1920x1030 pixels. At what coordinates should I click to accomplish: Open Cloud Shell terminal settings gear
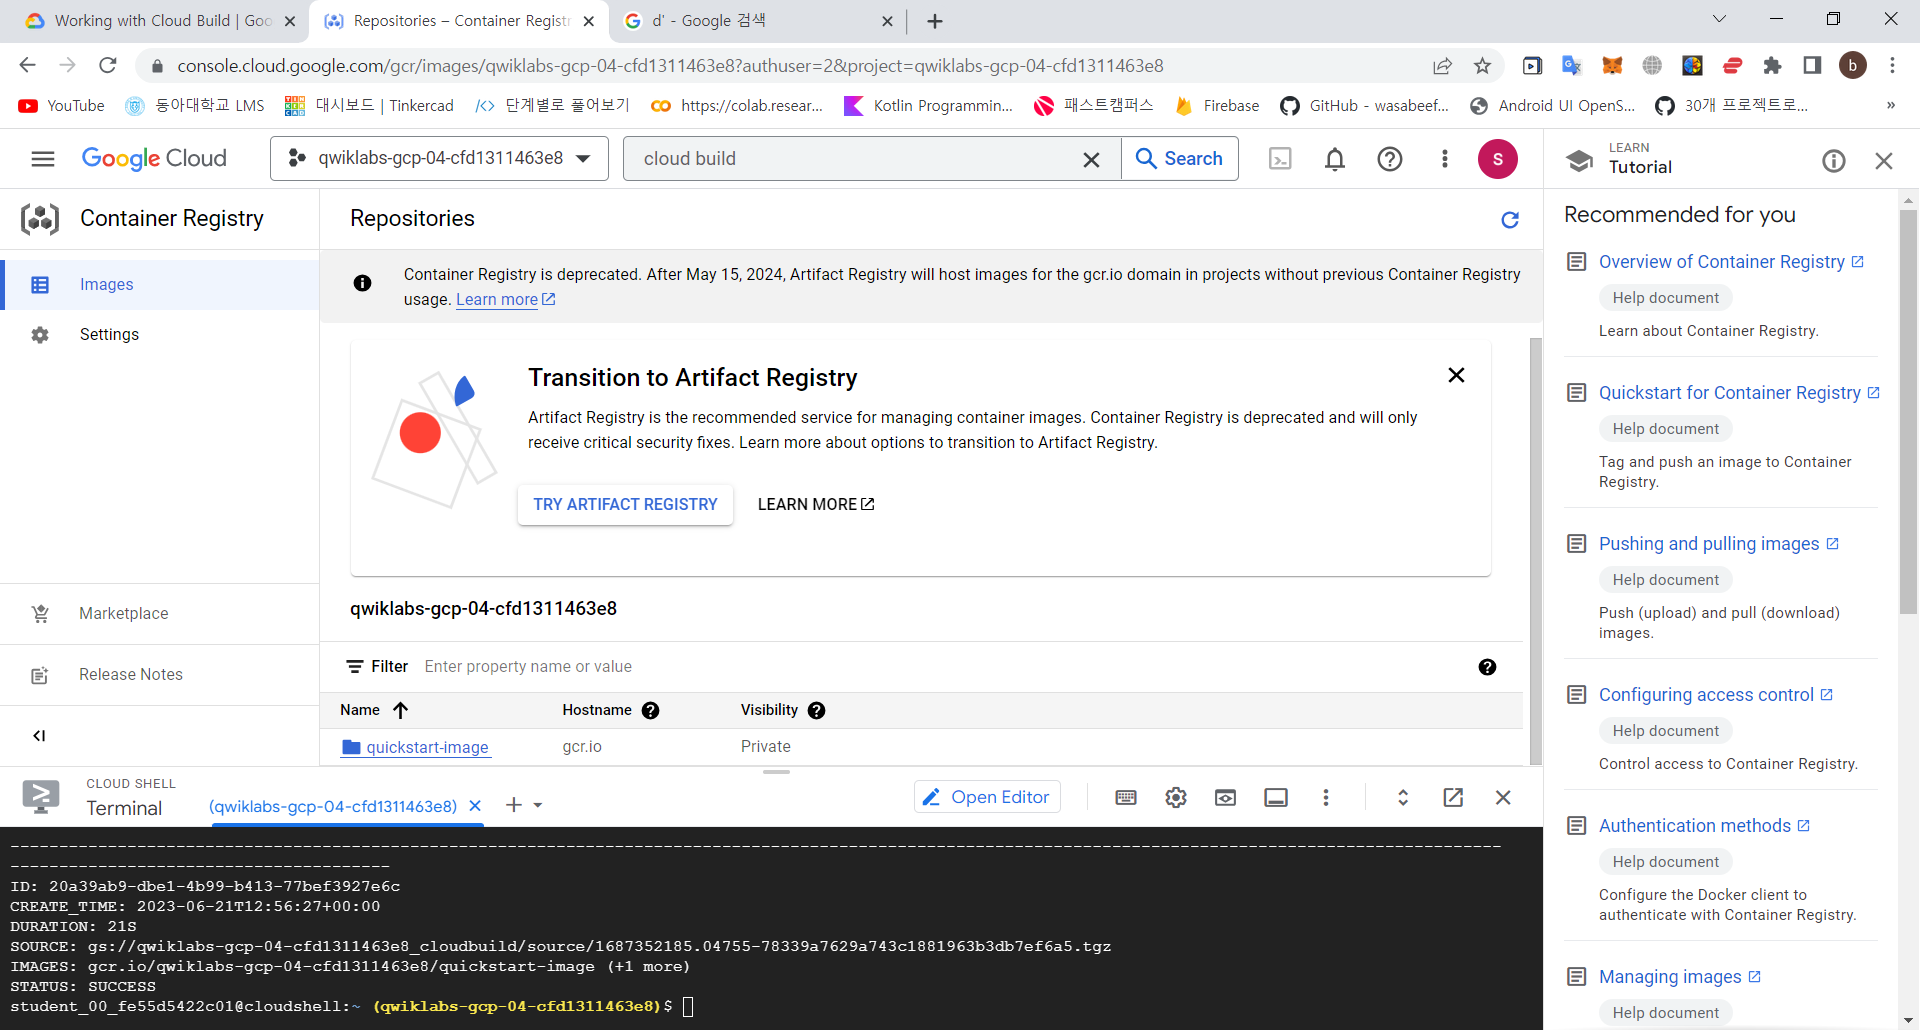pyautogui.click(x=1176, y=797)
